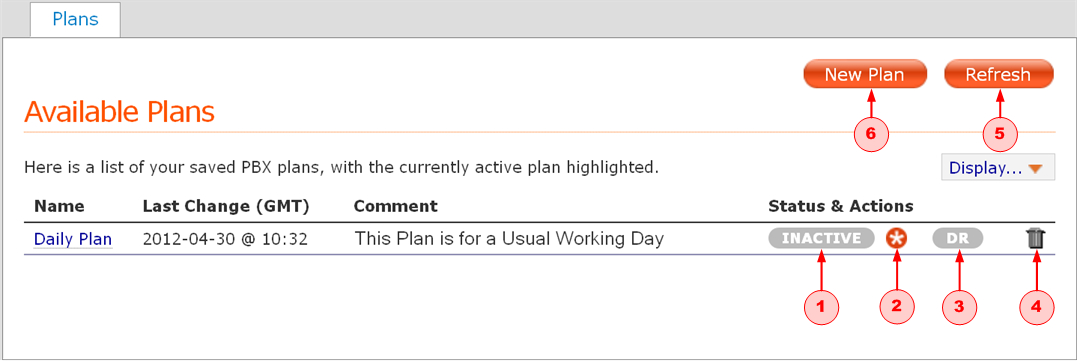Create a plan with the New Plan button
The image size is (1078, 361).
click(x=865, y=74)
